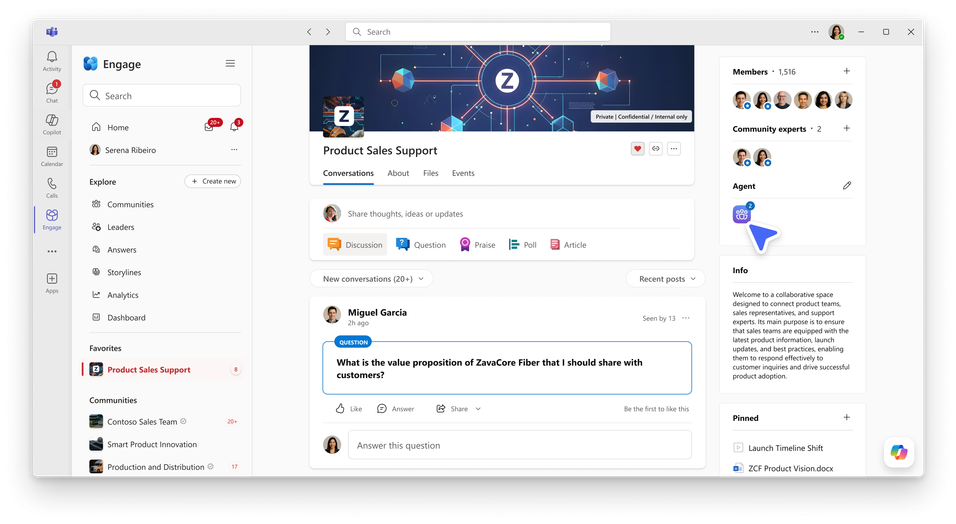This screenshot has width=956, height=524.
Task: Switch to the About tab
Action: coord(398,173)
